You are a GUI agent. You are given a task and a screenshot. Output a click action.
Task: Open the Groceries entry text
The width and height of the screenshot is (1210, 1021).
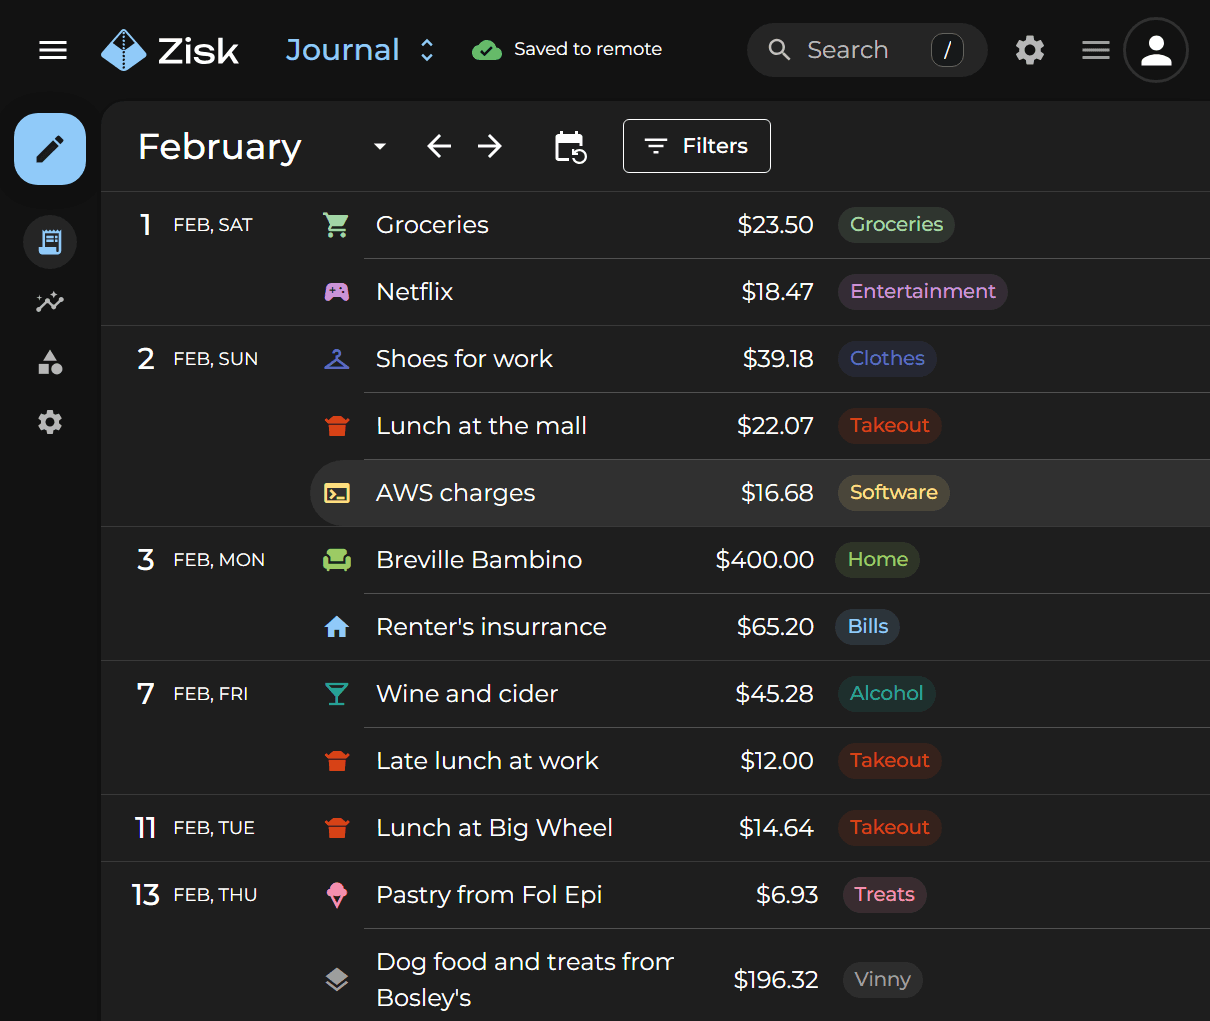coord(432,225)
